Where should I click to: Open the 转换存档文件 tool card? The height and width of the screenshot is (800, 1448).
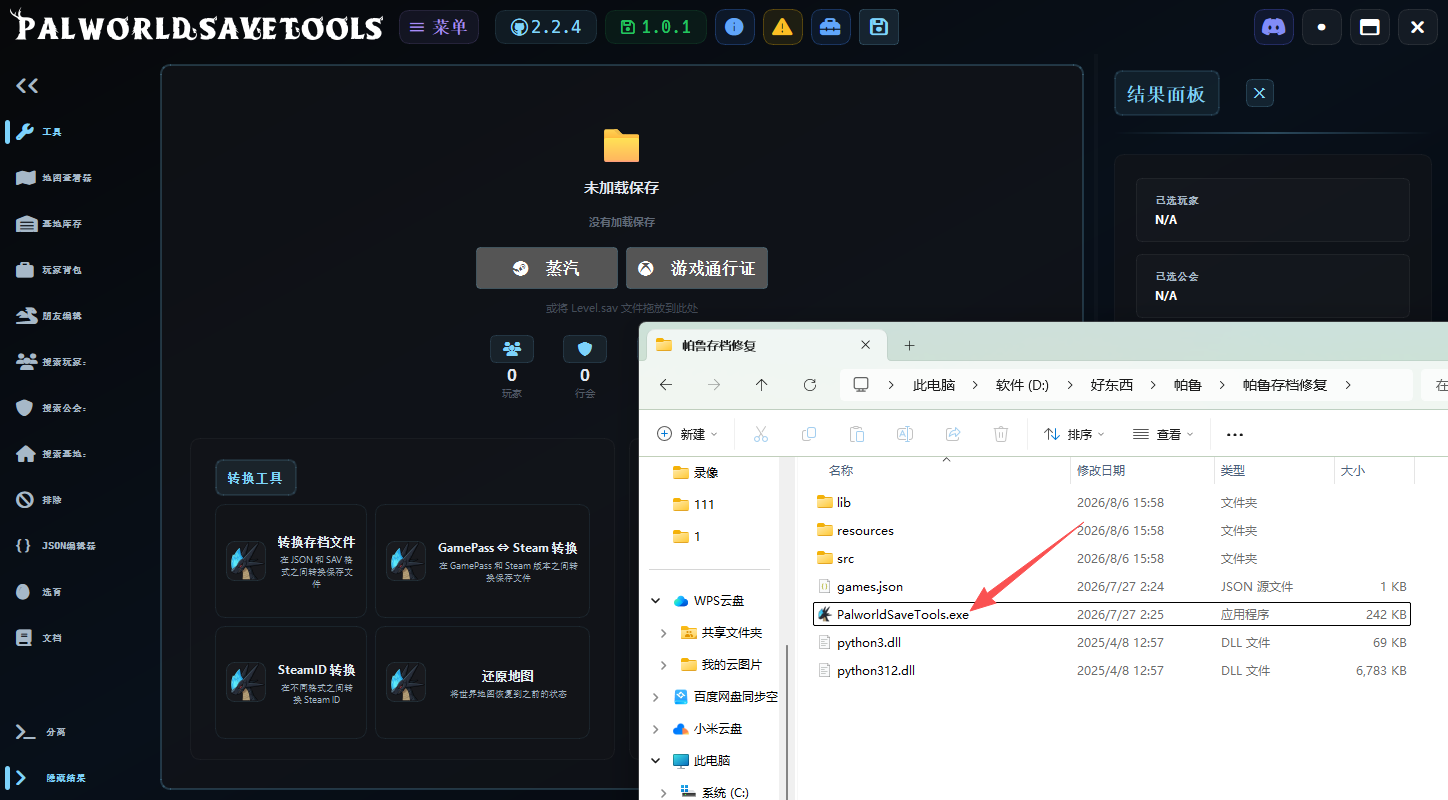click(x=291, y=561)
